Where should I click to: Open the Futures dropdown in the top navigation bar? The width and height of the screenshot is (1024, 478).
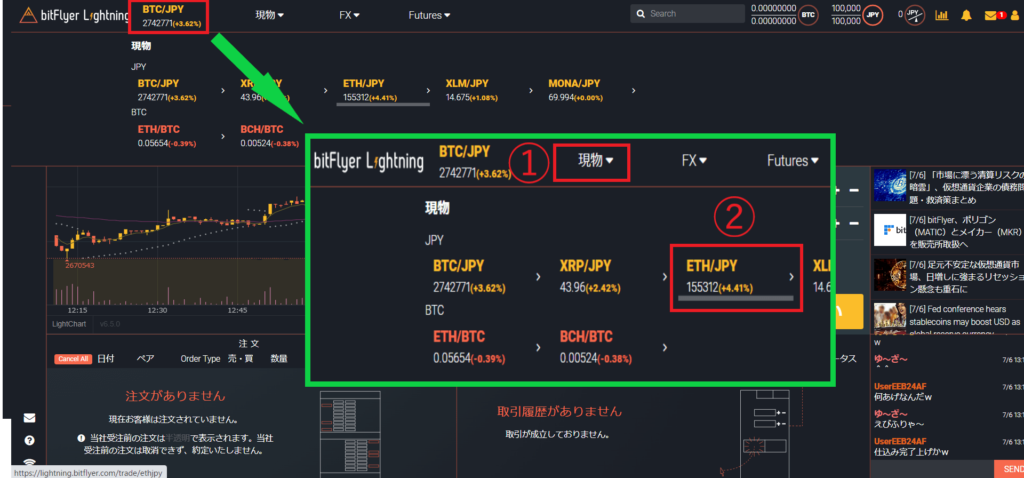click(x=429, y=14)
